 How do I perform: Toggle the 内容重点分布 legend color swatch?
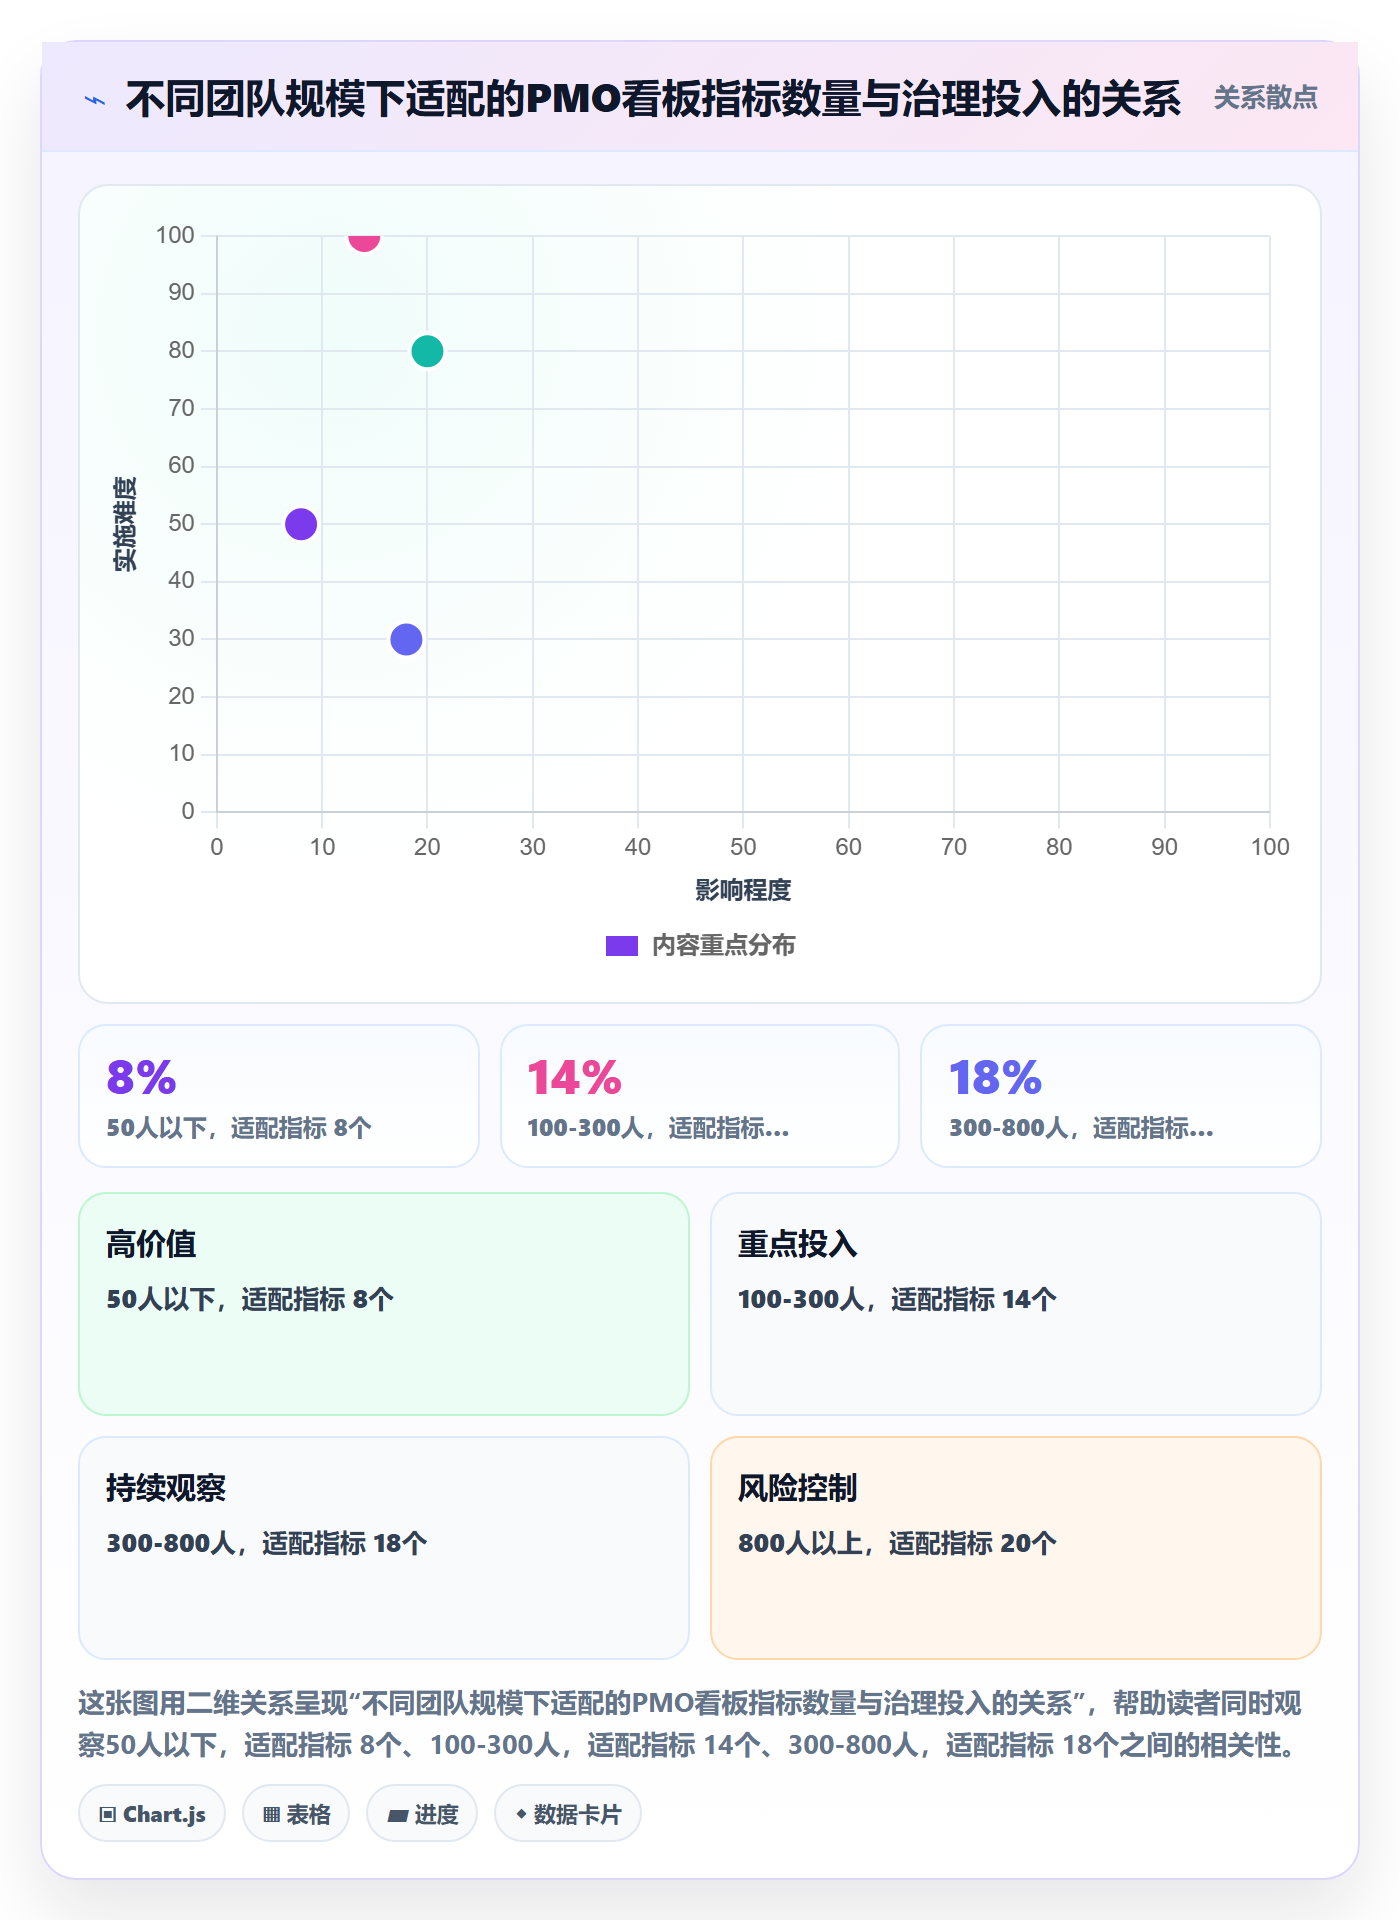point(622,946)
